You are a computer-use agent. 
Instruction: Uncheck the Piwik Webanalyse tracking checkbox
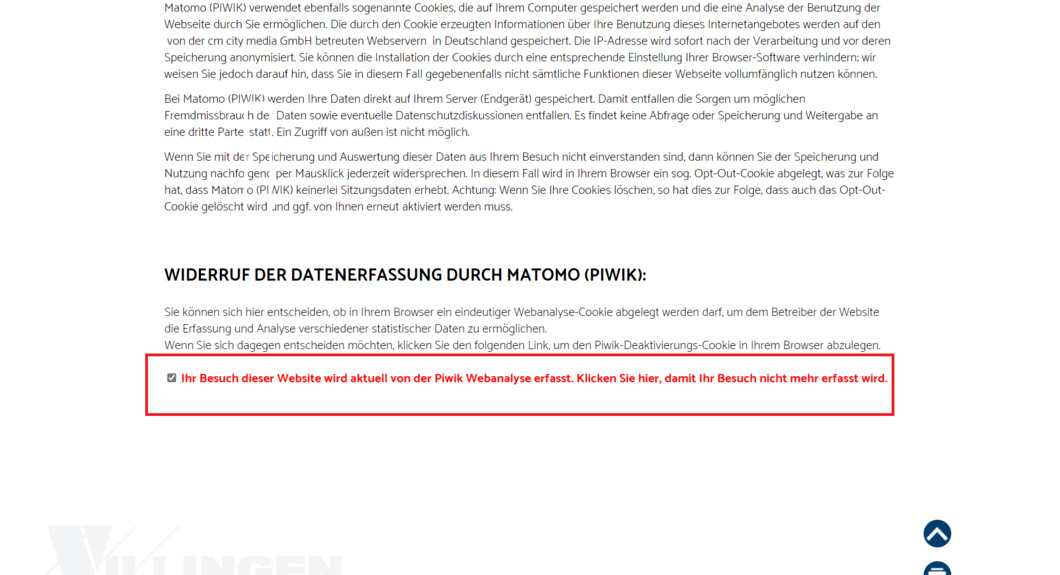click(172, 378)
